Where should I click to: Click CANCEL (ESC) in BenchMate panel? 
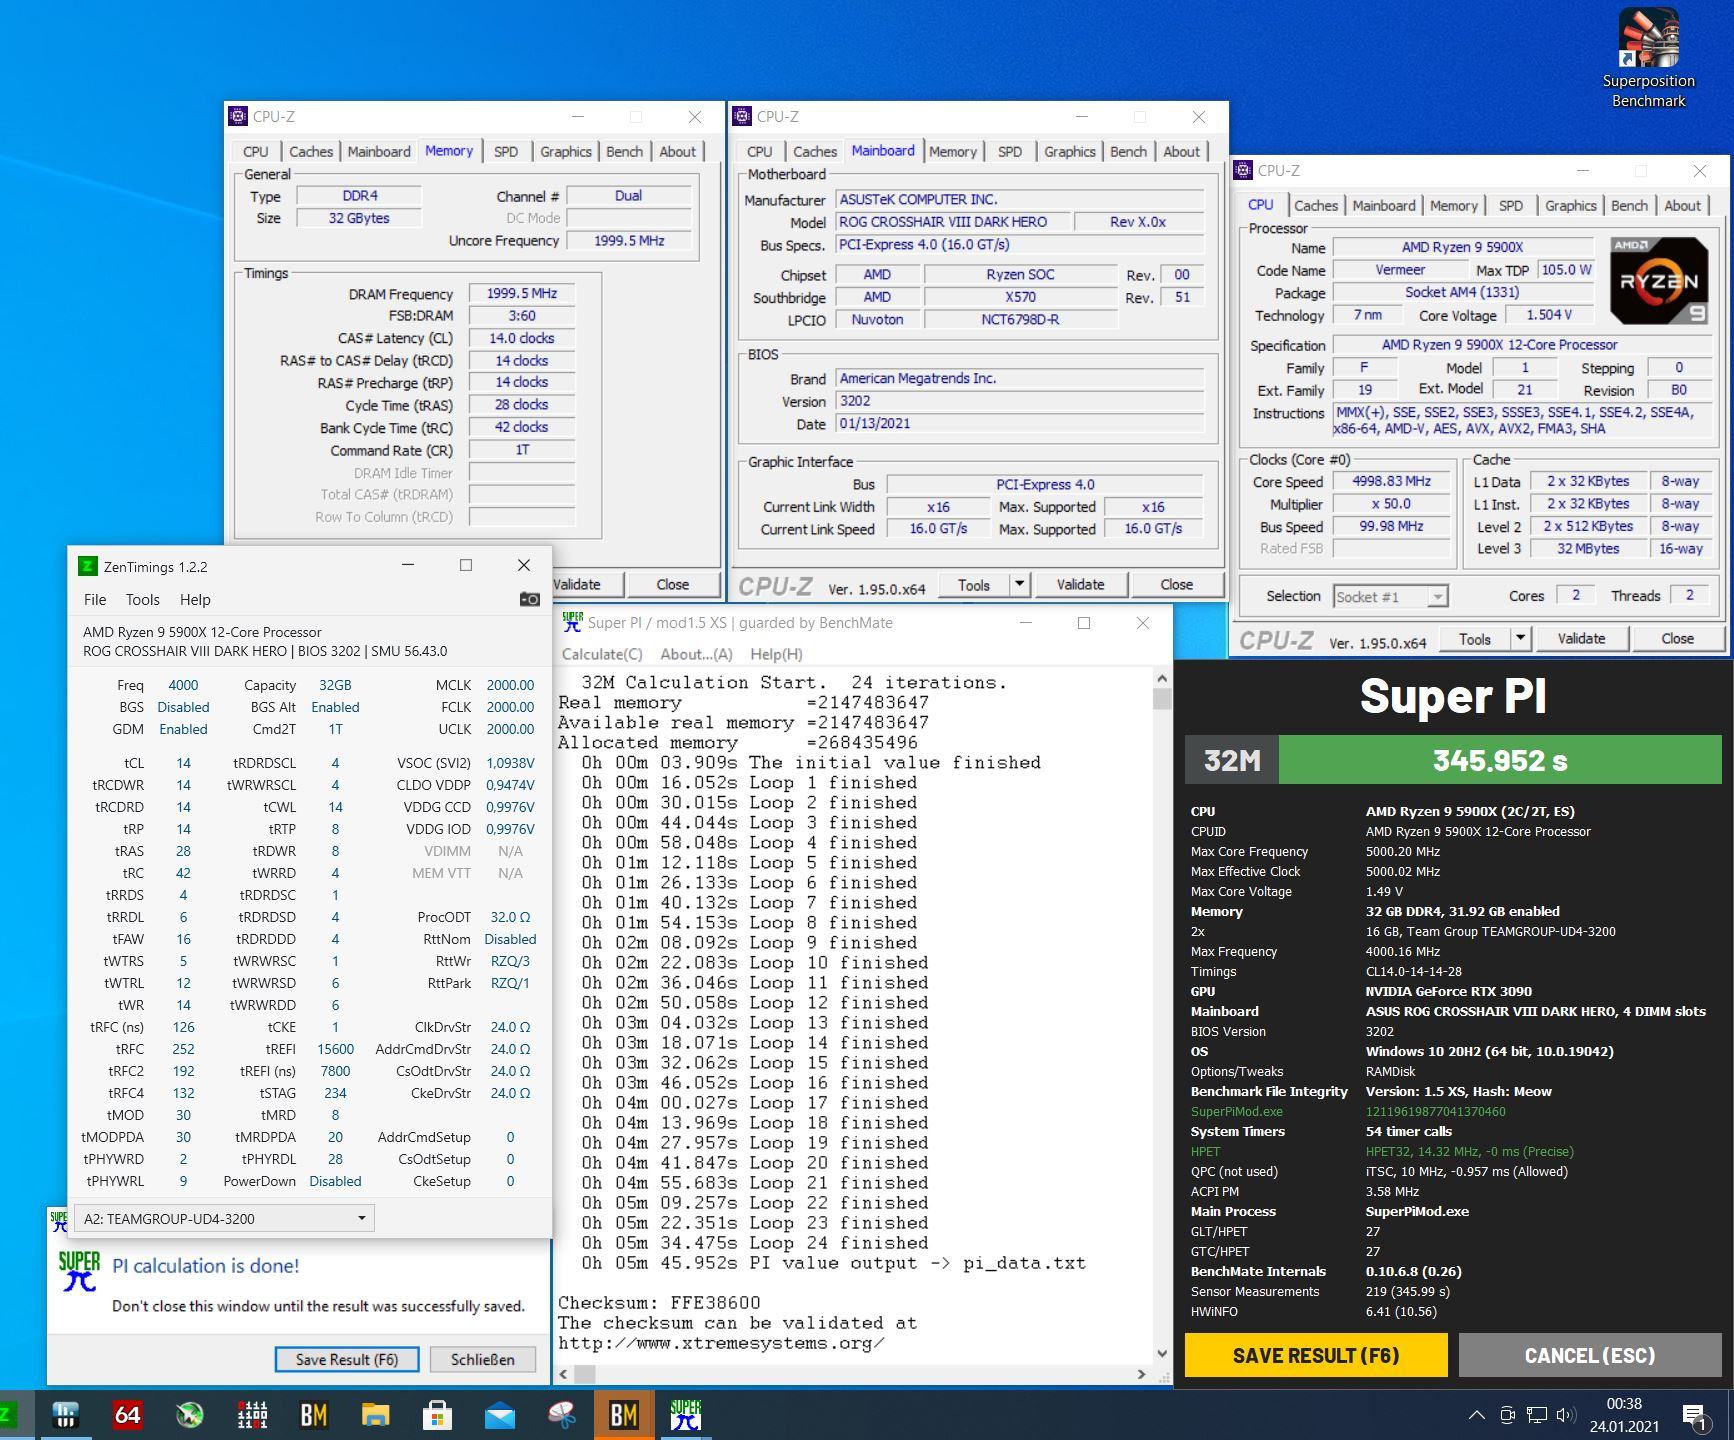pos(1590,1355)
